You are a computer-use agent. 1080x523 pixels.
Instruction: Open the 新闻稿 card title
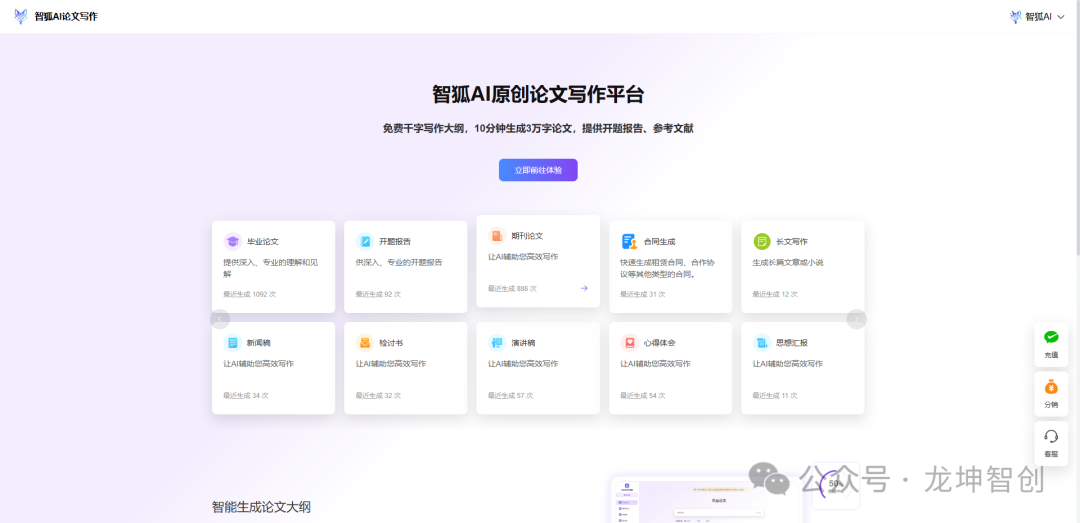(x=259, y=343)
